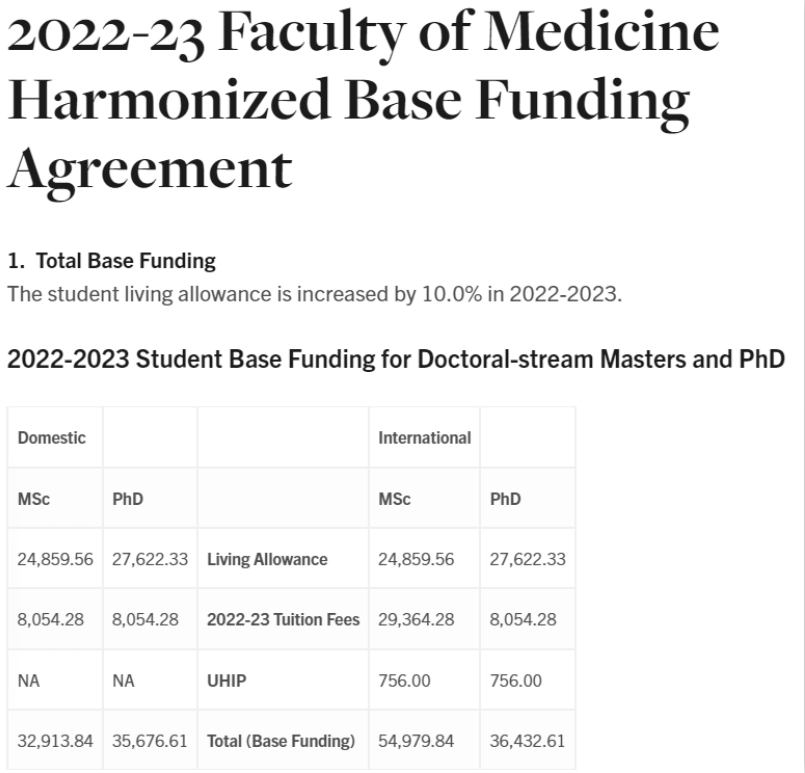This screenshot has height=773, width=805.
Task: Click the sentence about the 10.0% living allowance increase
Action: (x=314, y=297)
